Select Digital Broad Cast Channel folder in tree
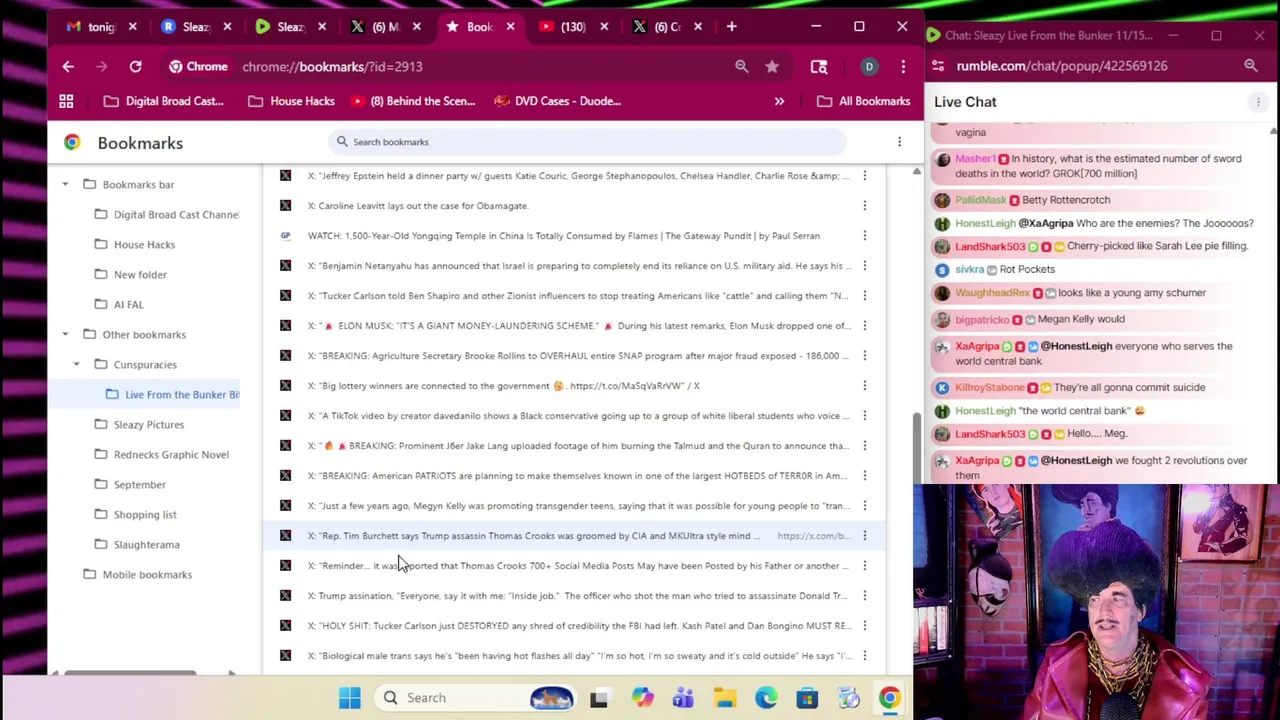 pyautogui.click(x=166, y=214)
